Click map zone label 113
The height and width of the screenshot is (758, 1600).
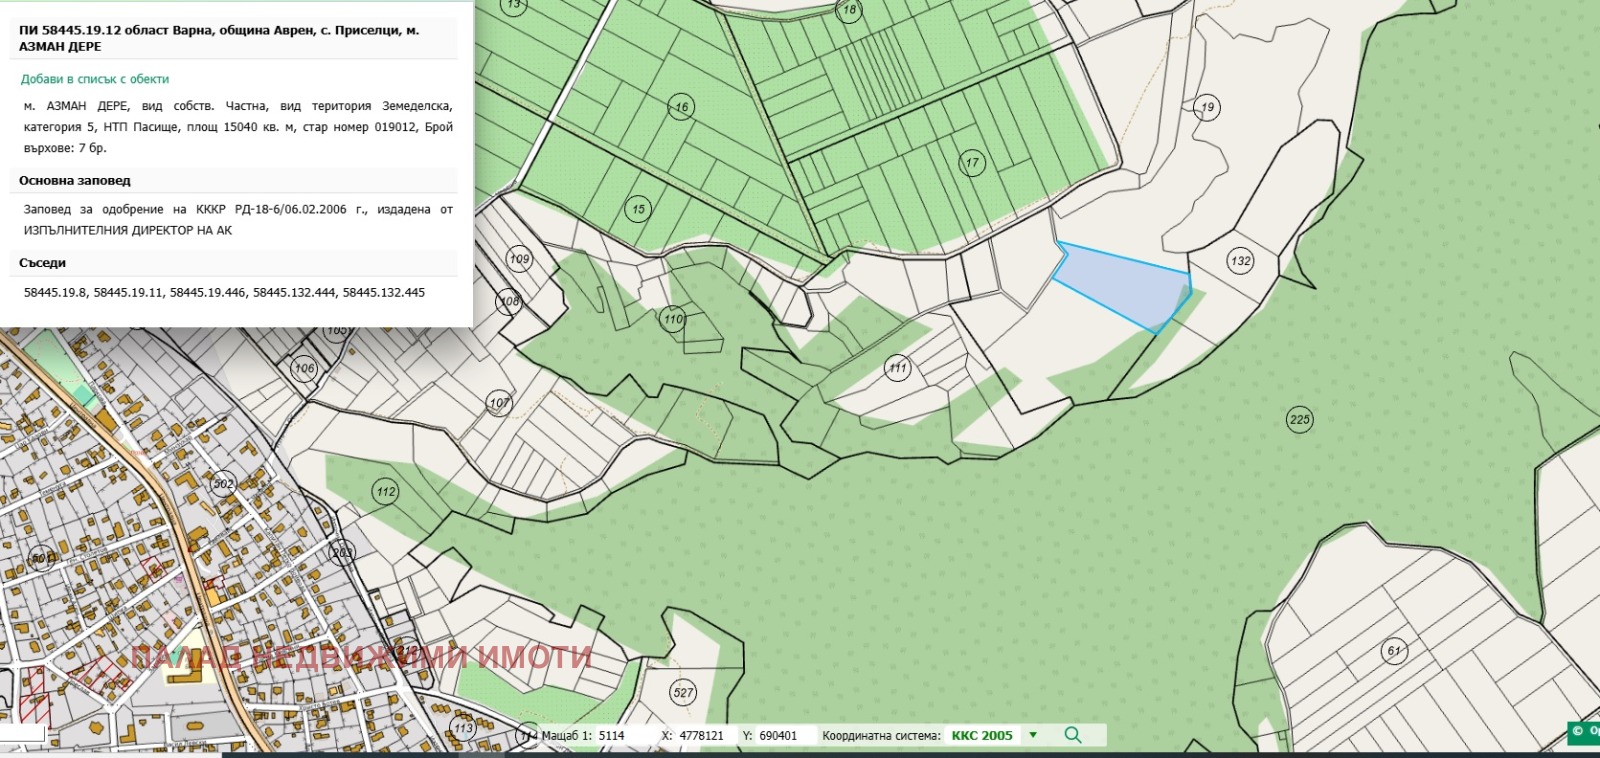[x=463, y=728]
